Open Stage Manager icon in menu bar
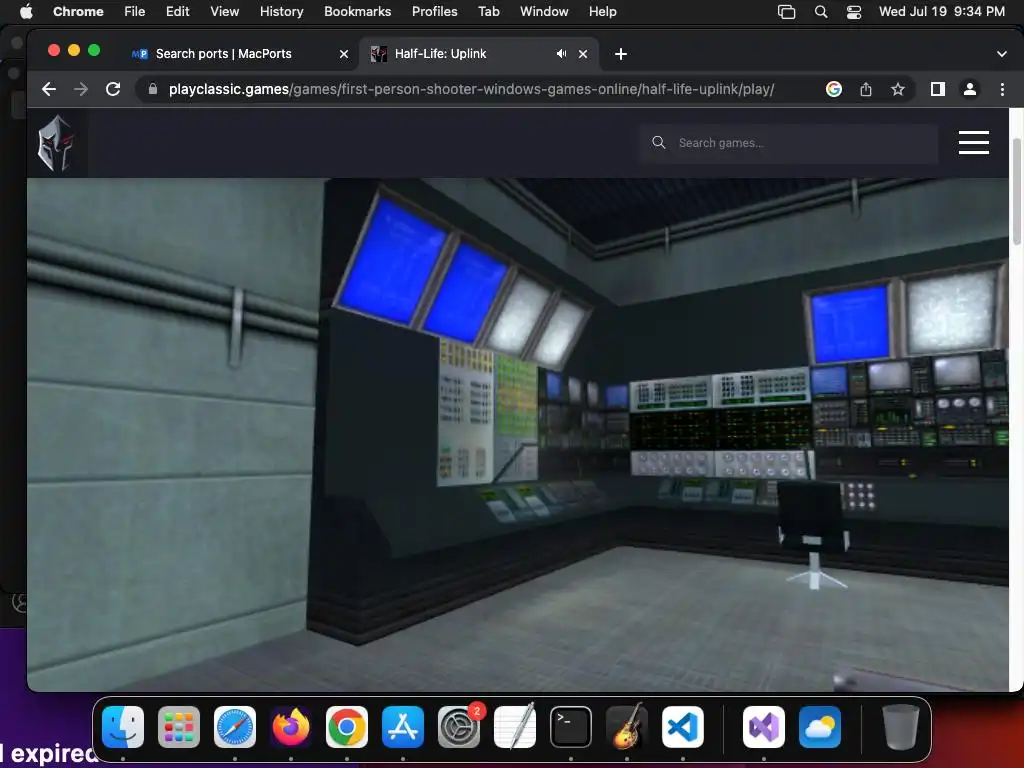This screenshot has width=1024, height=768. (786, 12)
